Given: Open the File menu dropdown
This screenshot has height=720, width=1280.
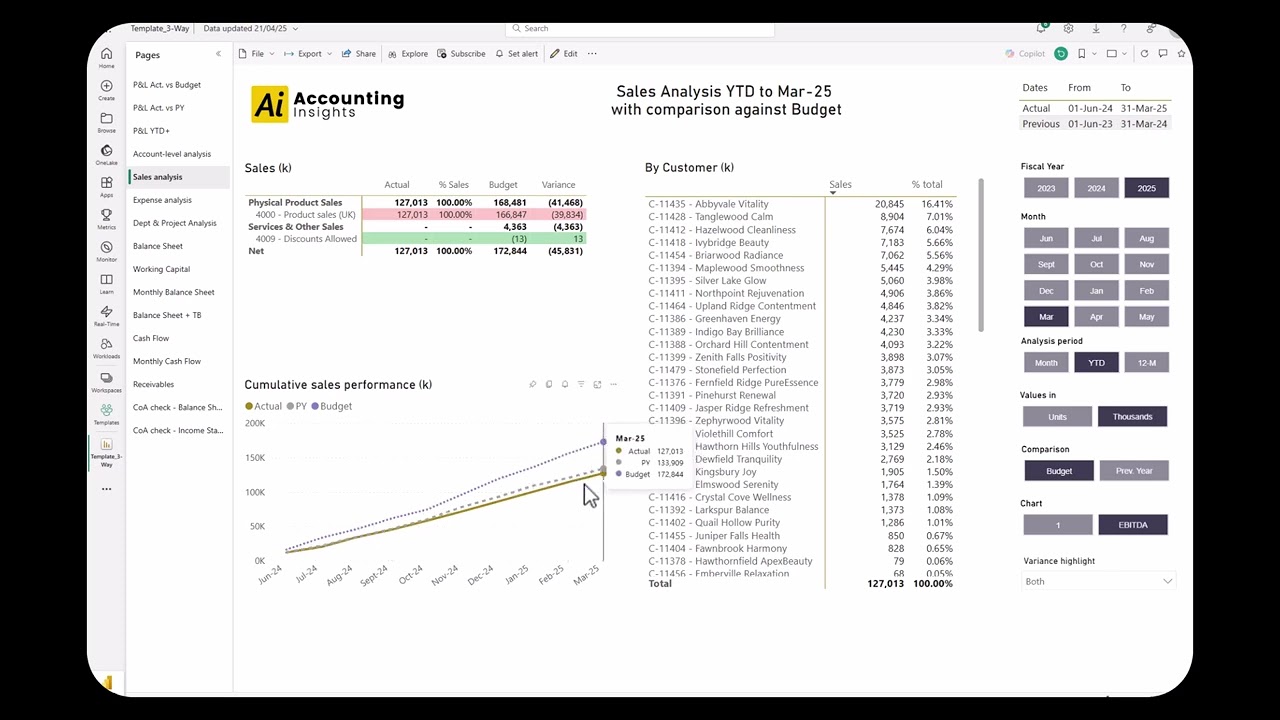Looking at the screenshot, I should coord(257,54).
